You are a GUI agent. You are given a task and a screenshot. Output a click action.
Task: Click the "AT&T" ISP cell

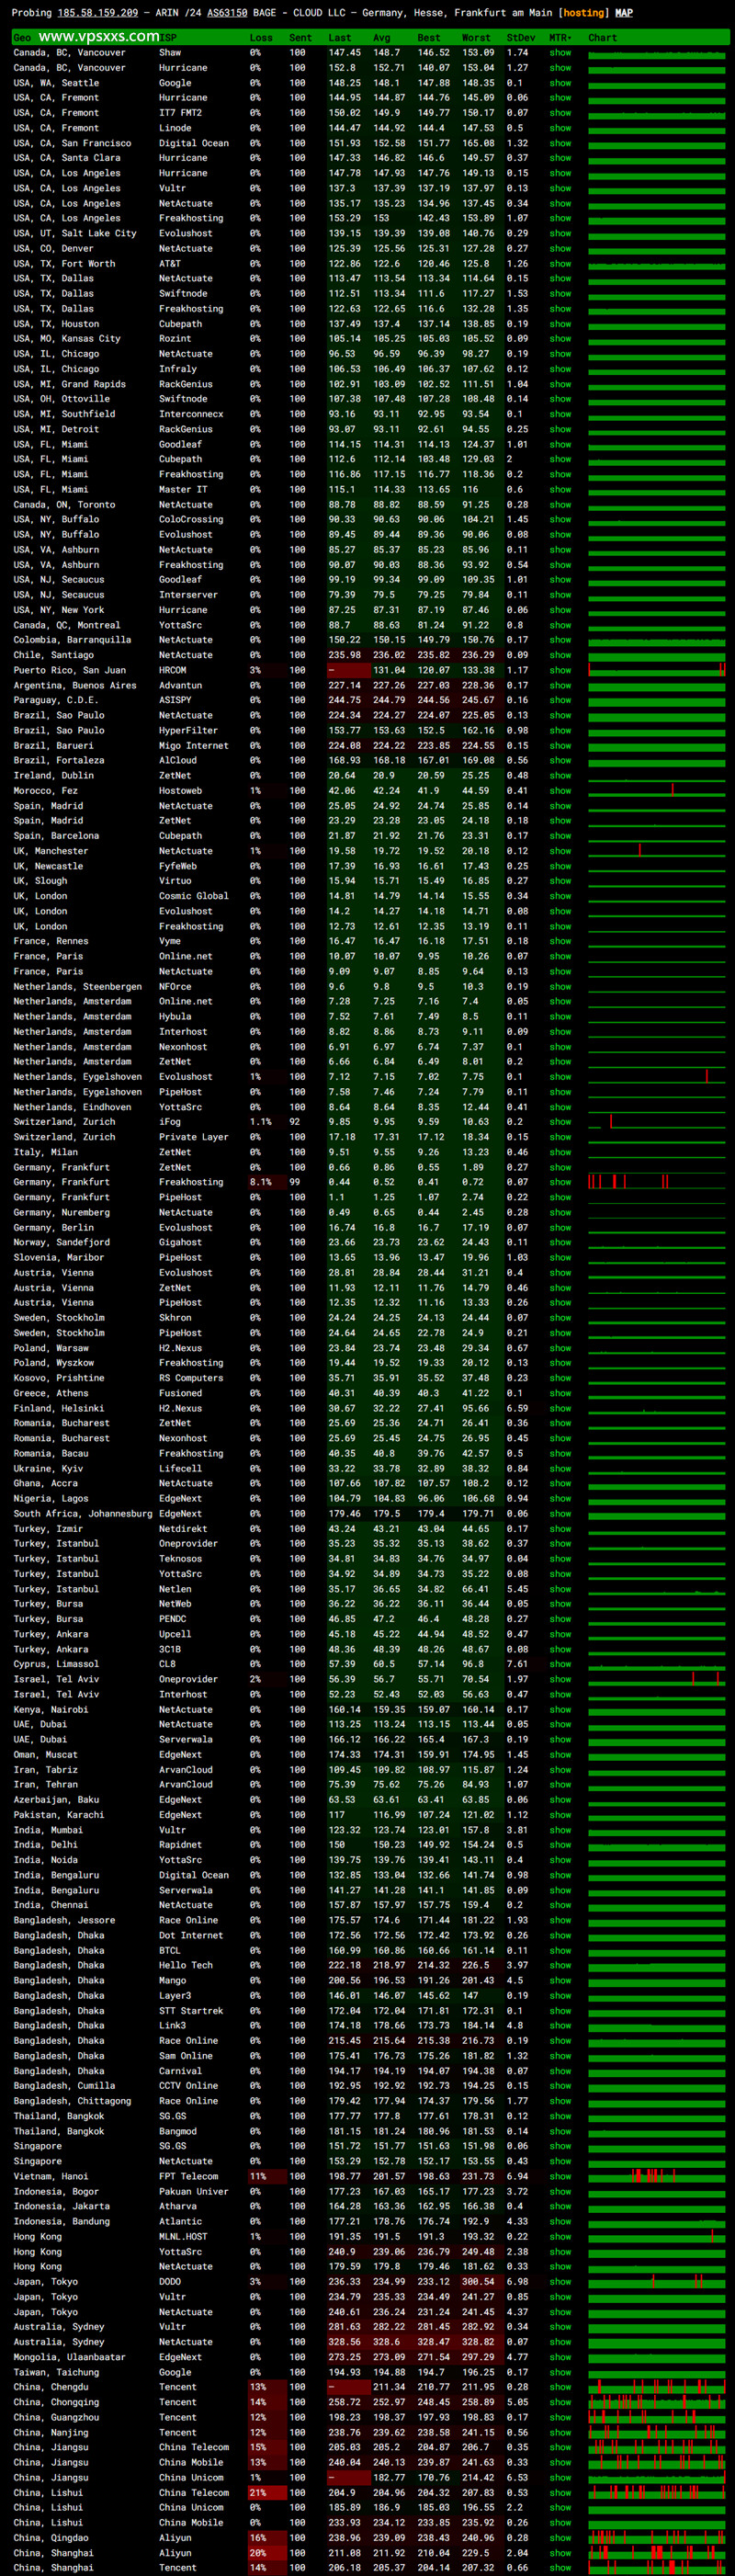click(x=170, y=264)
